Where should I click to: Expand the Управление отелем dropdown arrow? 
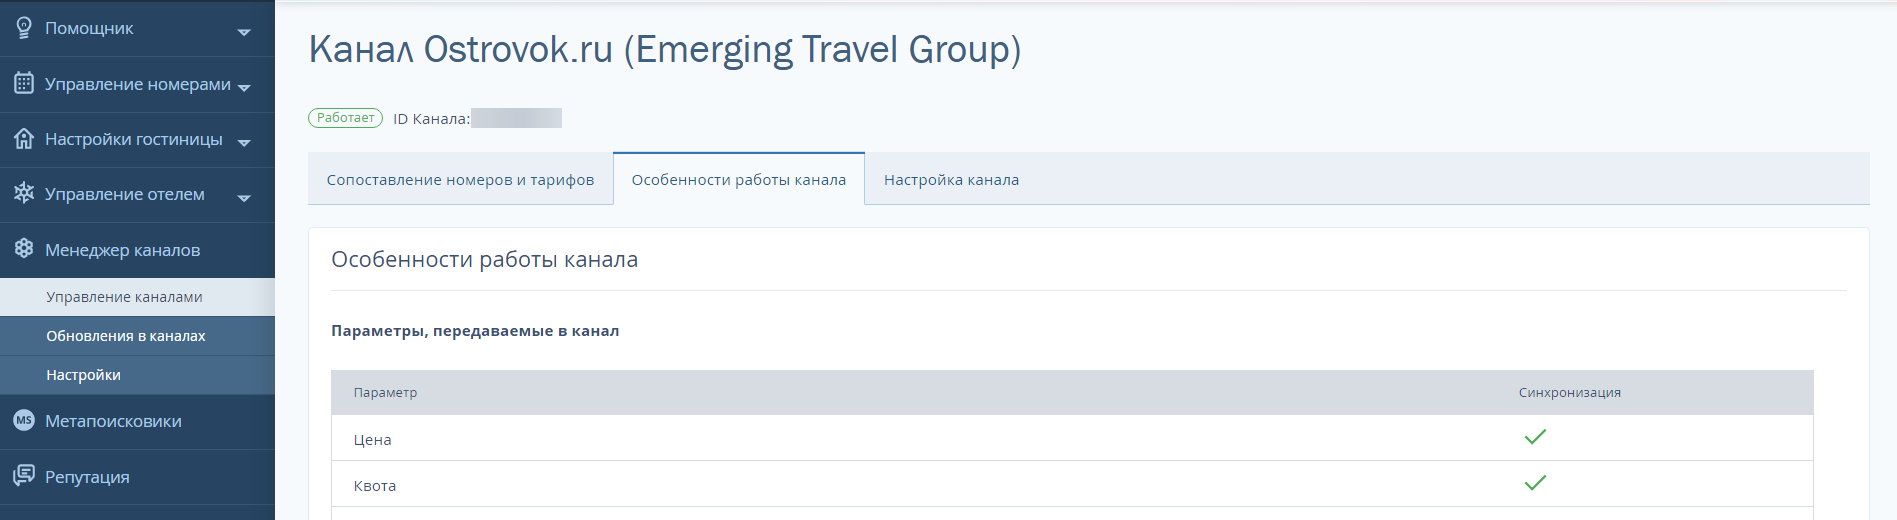point(244,198)
